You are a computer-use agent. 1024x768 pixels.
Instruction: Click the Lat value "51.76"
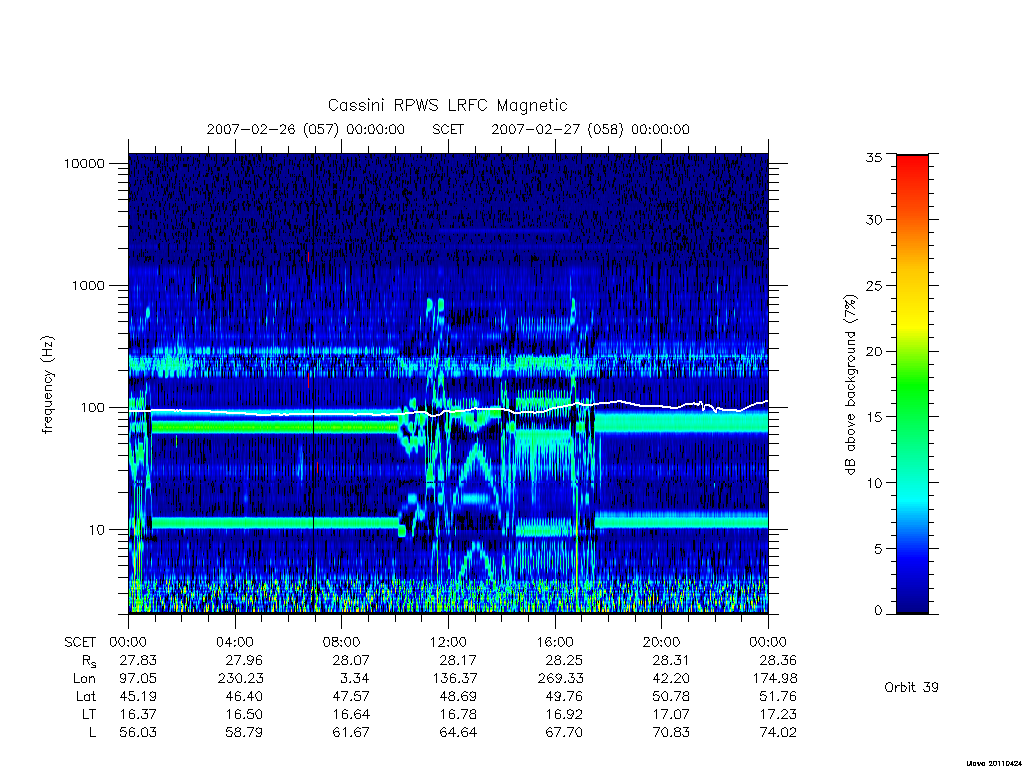778,697
